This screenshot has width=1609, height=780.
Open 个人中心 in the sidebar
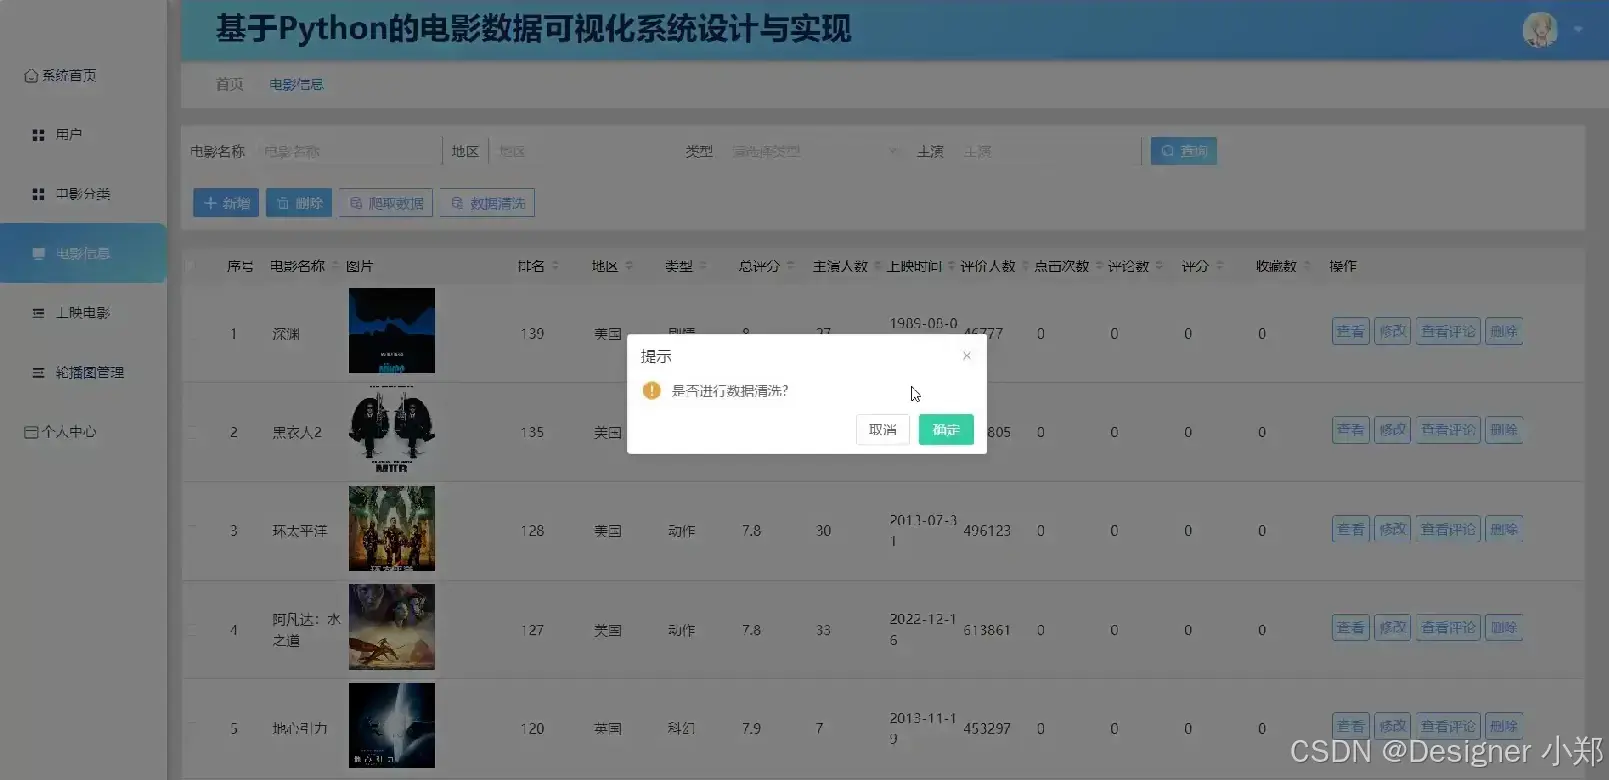coord(60,432)
